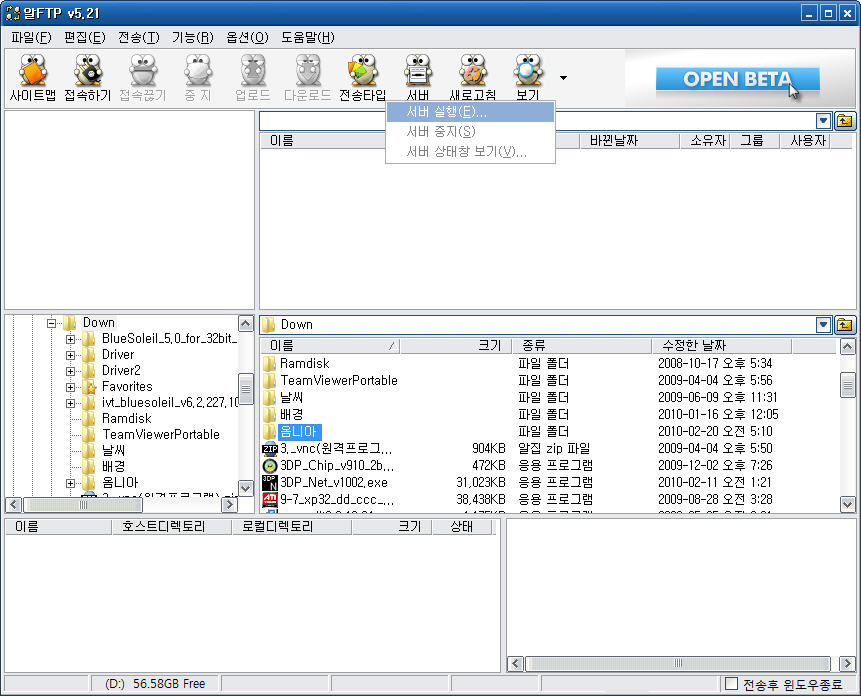
Task: Go up a folder in local Down pane
Action: pyautogui.click(x=845, y=325)
